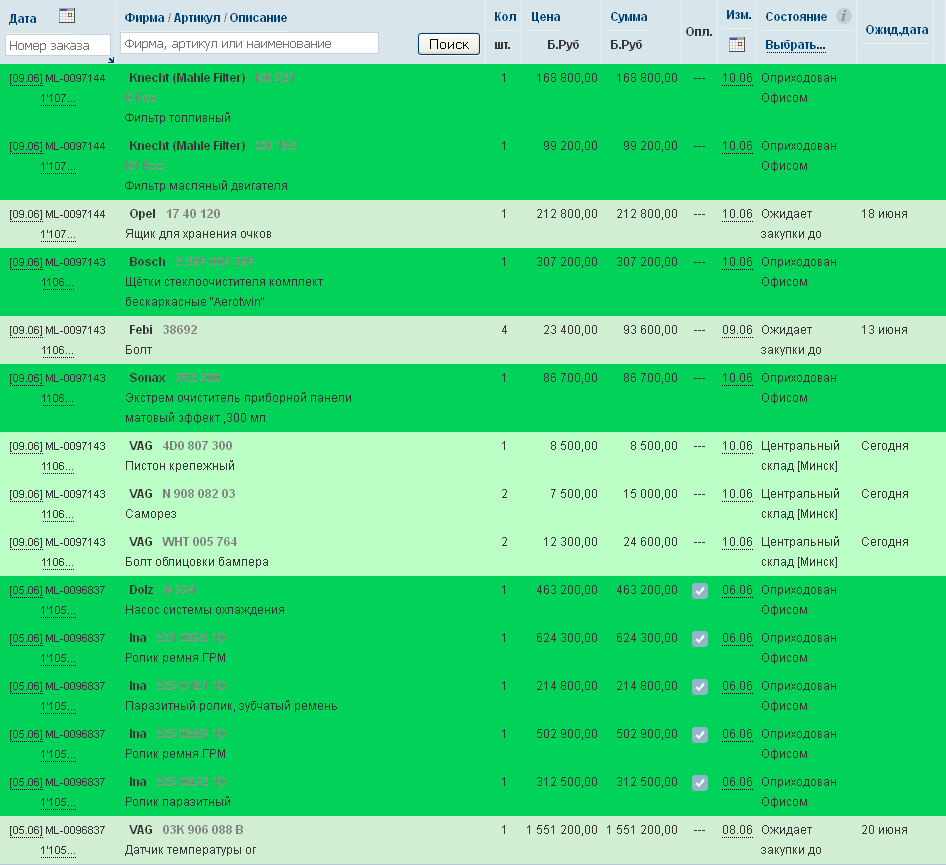The image size is (946, 865).
Task: Open the 08.06 change date in Датчик температуры row
Action: coord(737,830)
